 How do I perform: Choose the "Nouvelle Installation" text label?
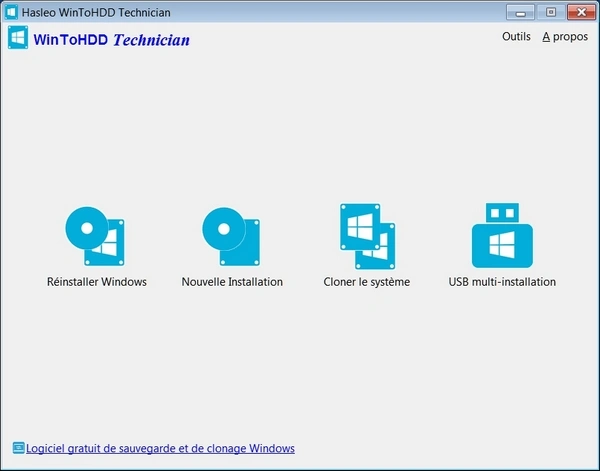coord(232,282)
